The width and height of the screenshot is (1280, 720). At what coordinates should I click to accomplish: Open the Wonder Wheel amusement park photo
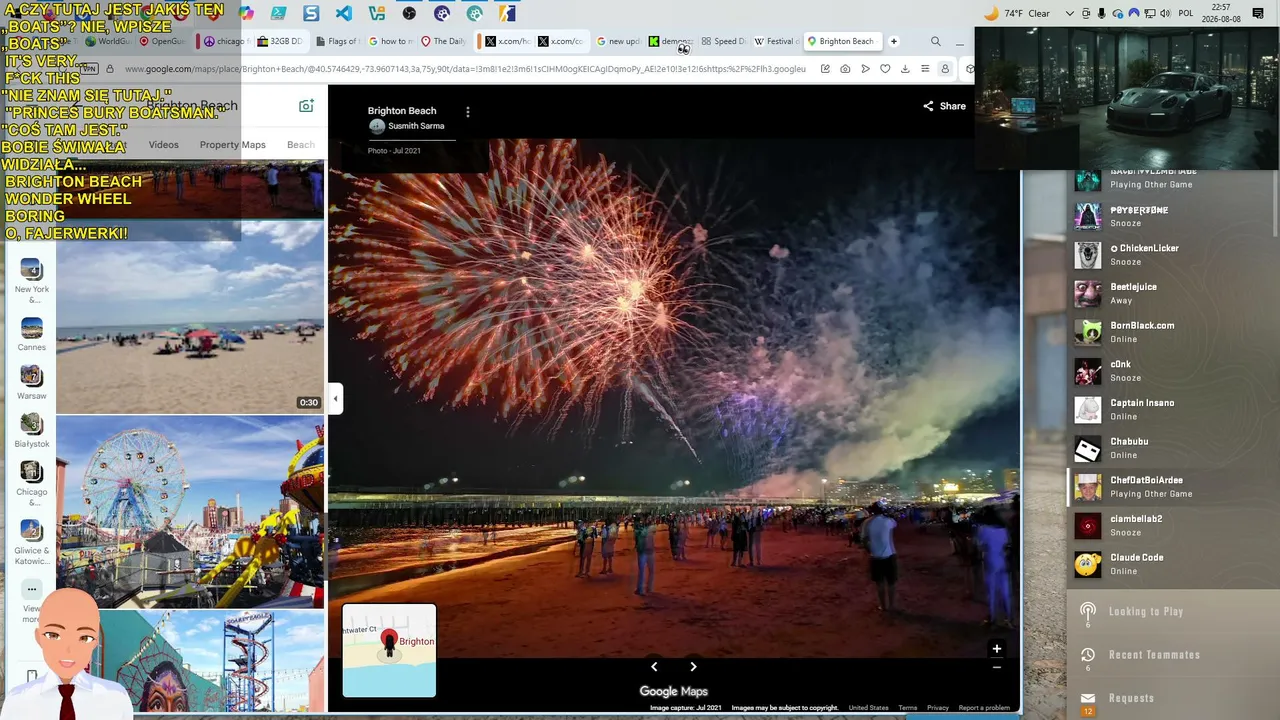tap(190, 512)
